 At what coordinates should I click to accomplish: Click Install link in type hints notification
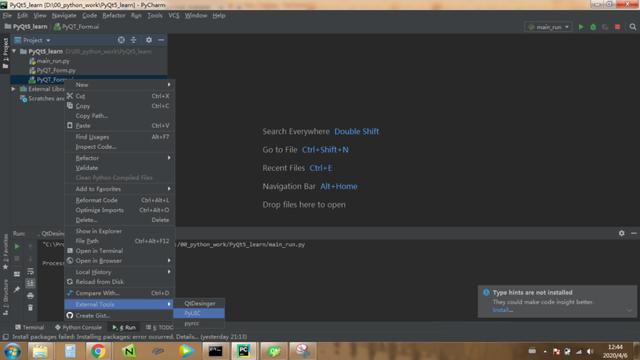[x=502, y=310]
